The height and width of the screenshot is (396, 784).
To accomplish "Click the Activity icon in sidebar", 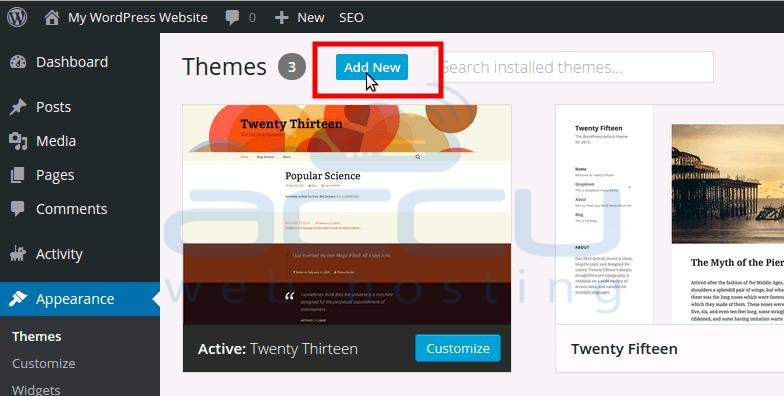I will click(x=18, y=254).
